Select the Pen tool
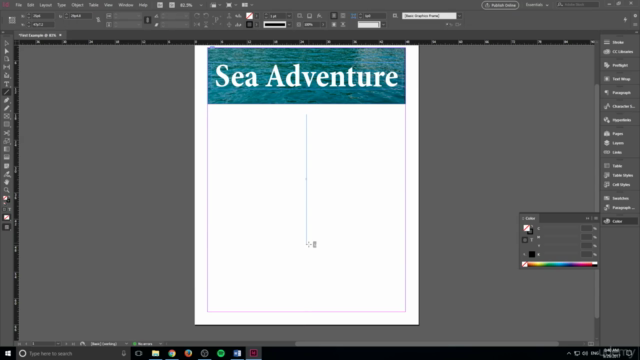The image size is (640, 360). click(7, 100)
